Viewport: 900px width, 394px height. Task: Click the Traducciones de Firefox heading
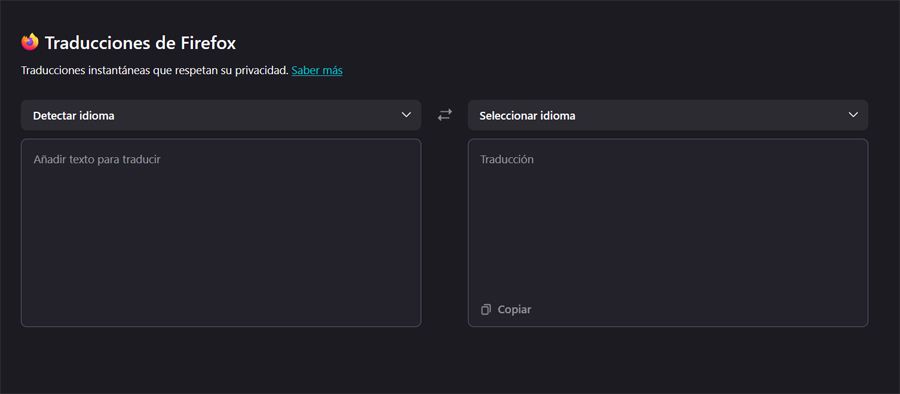coord(140,43)
